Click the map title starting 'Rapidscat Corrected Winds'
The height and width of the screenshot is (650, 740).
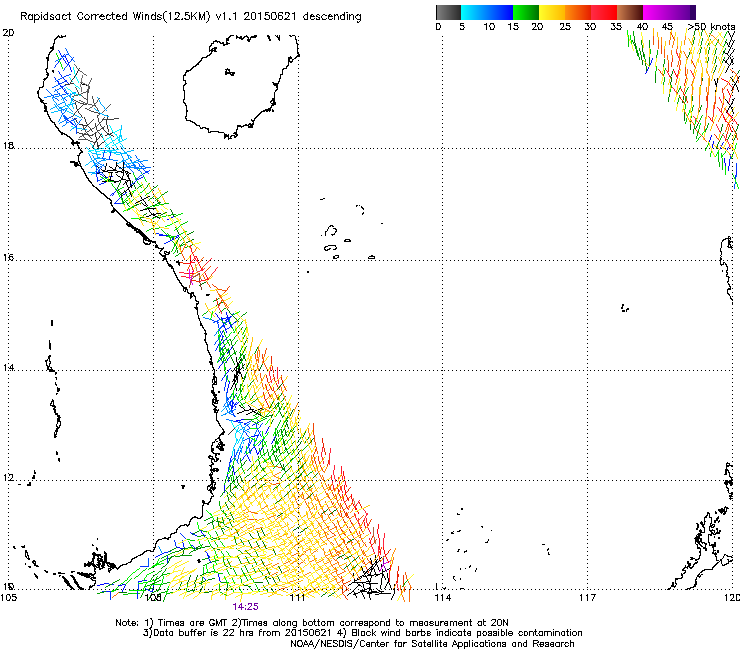[x=191, y=17]
